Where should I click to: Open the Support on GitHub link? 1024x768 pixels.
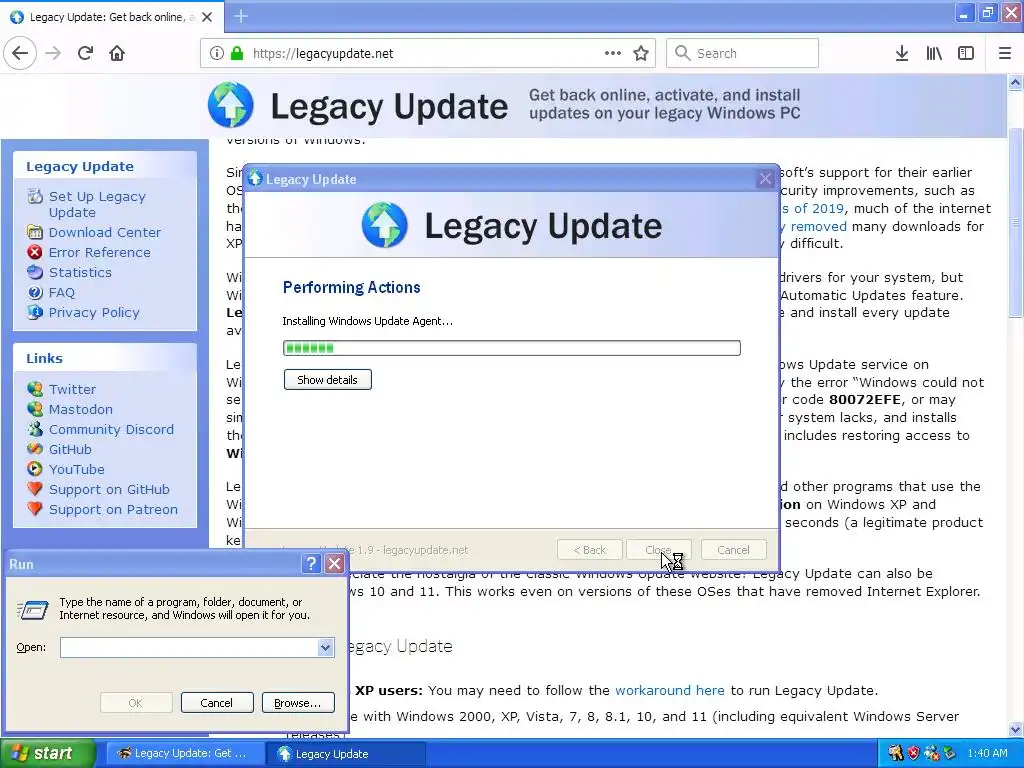(x=109, y=489)
